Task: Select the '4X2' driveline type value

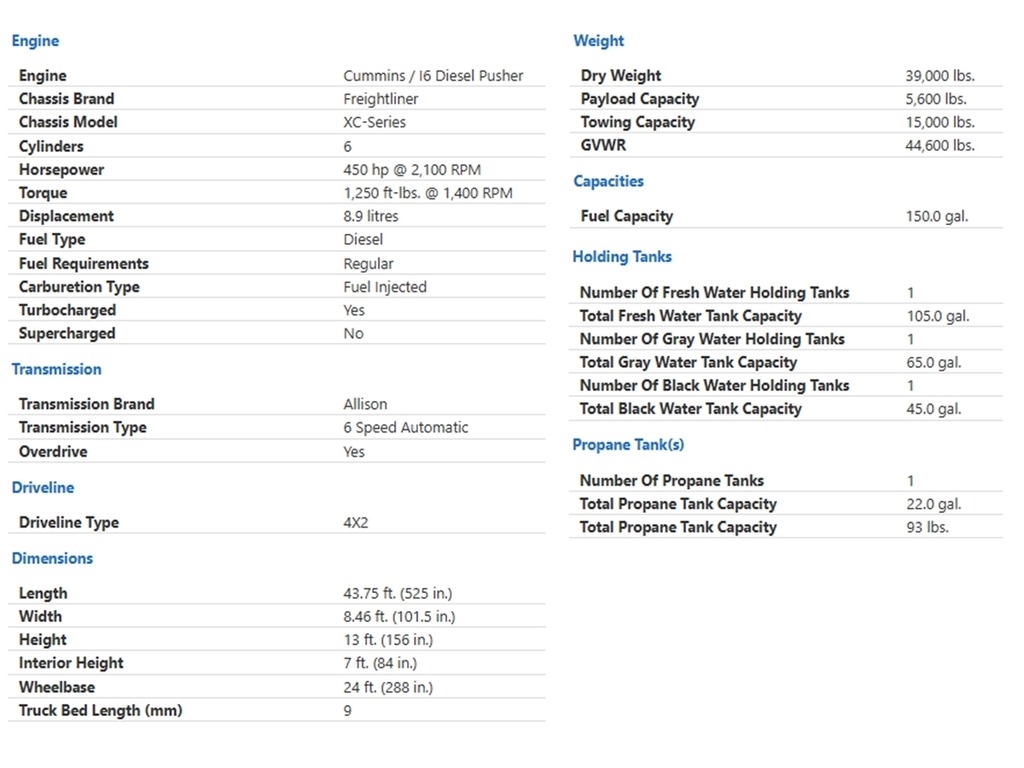Action: coord(356,522)
